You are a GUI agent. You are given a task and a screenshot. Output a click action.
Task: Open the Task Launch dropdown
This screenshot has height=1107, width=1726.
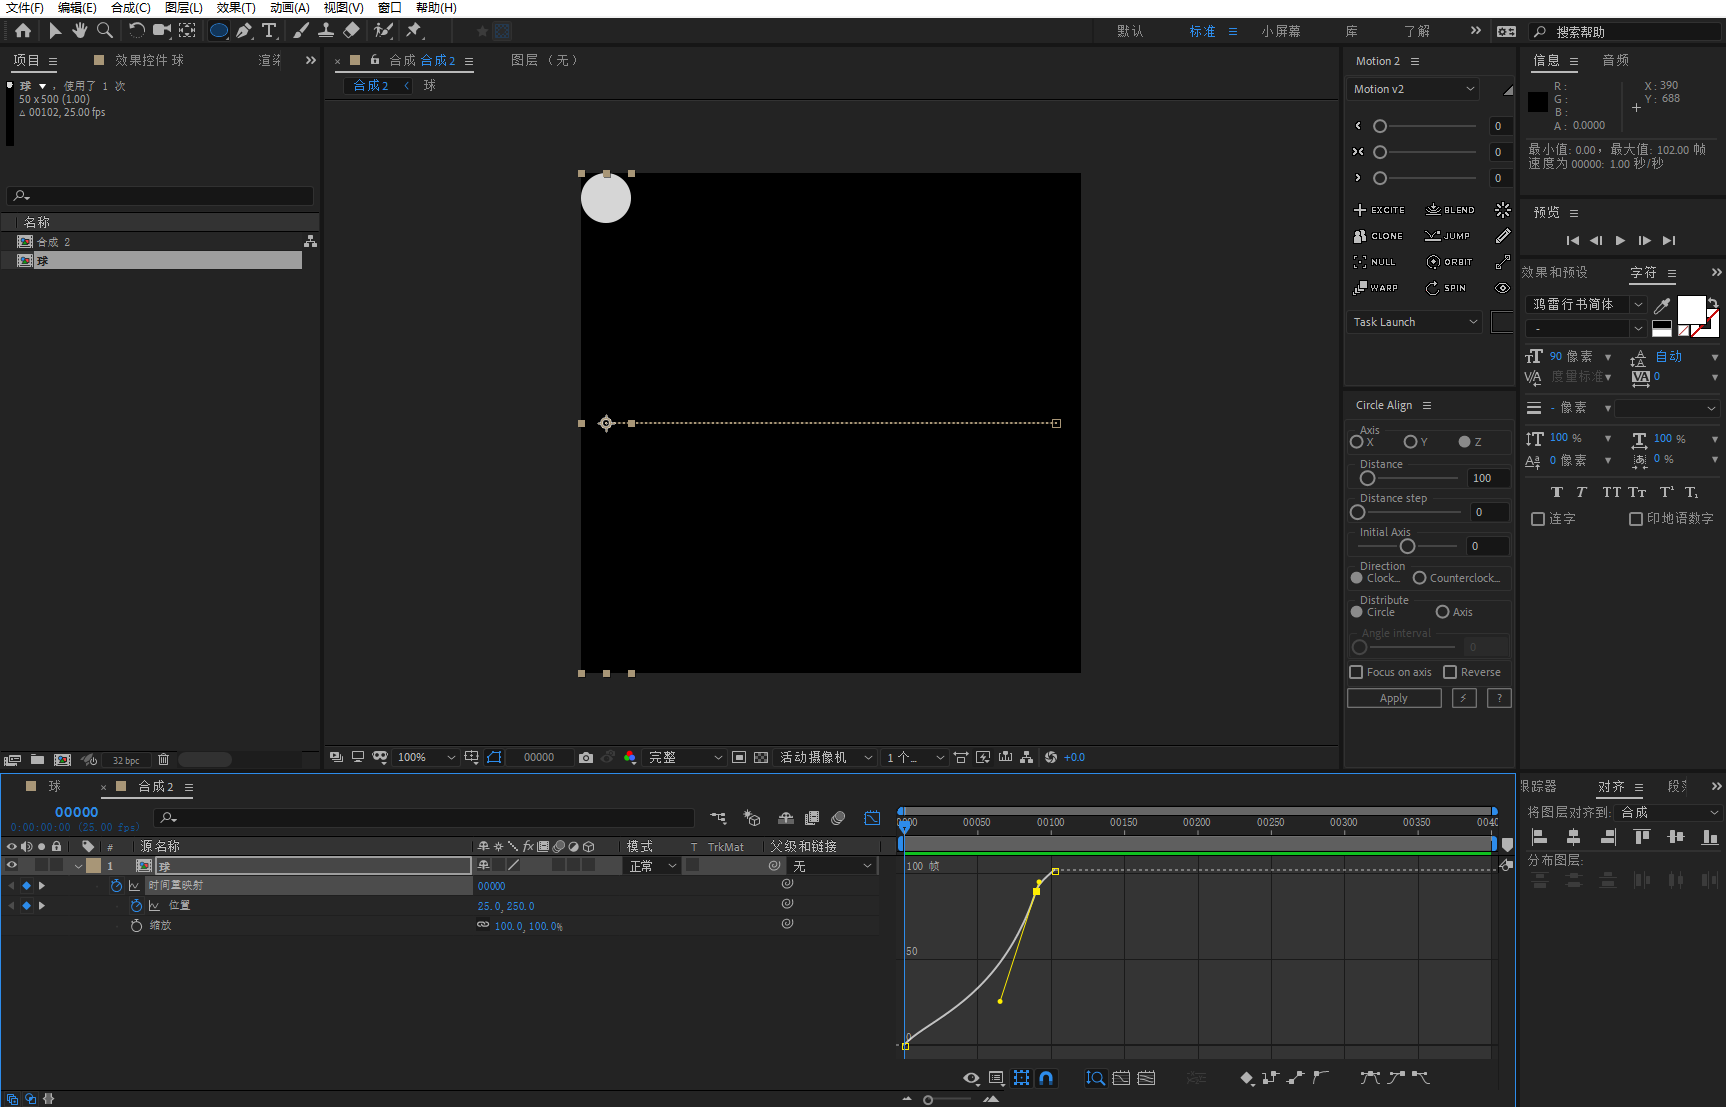click(1414, 322)
